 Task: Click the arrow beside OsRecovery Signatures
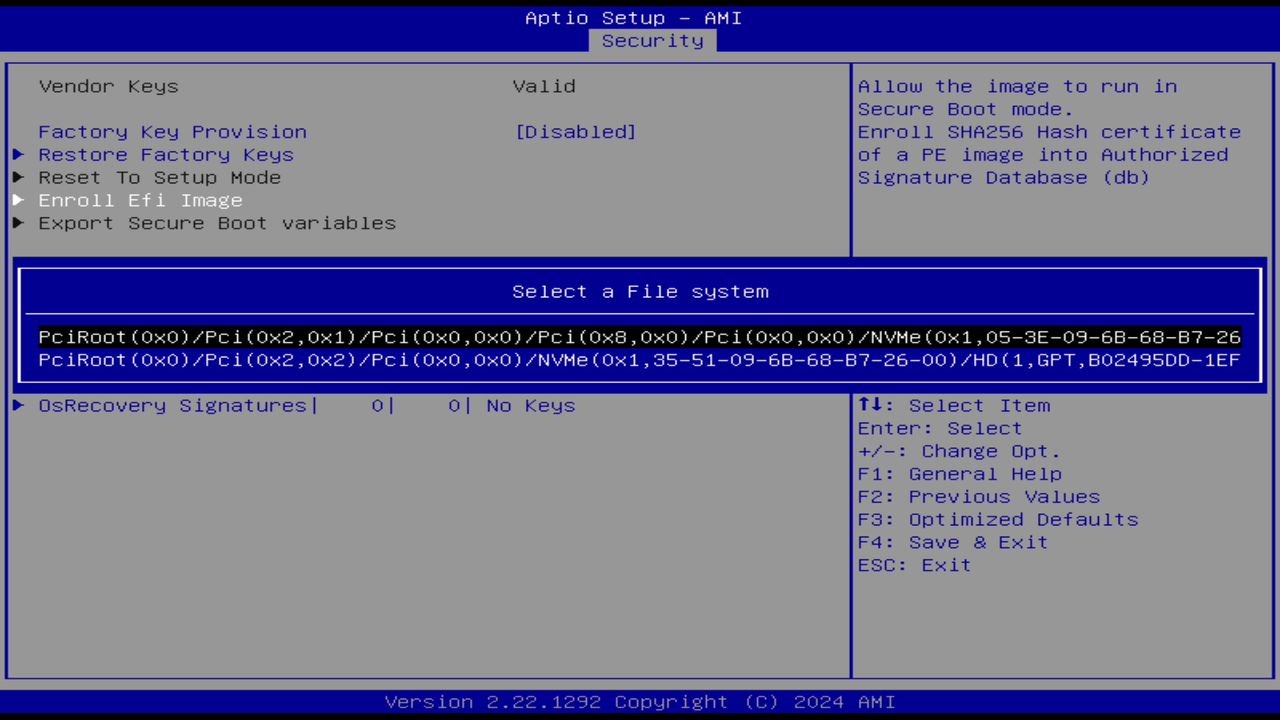click(x=19, y=406)
